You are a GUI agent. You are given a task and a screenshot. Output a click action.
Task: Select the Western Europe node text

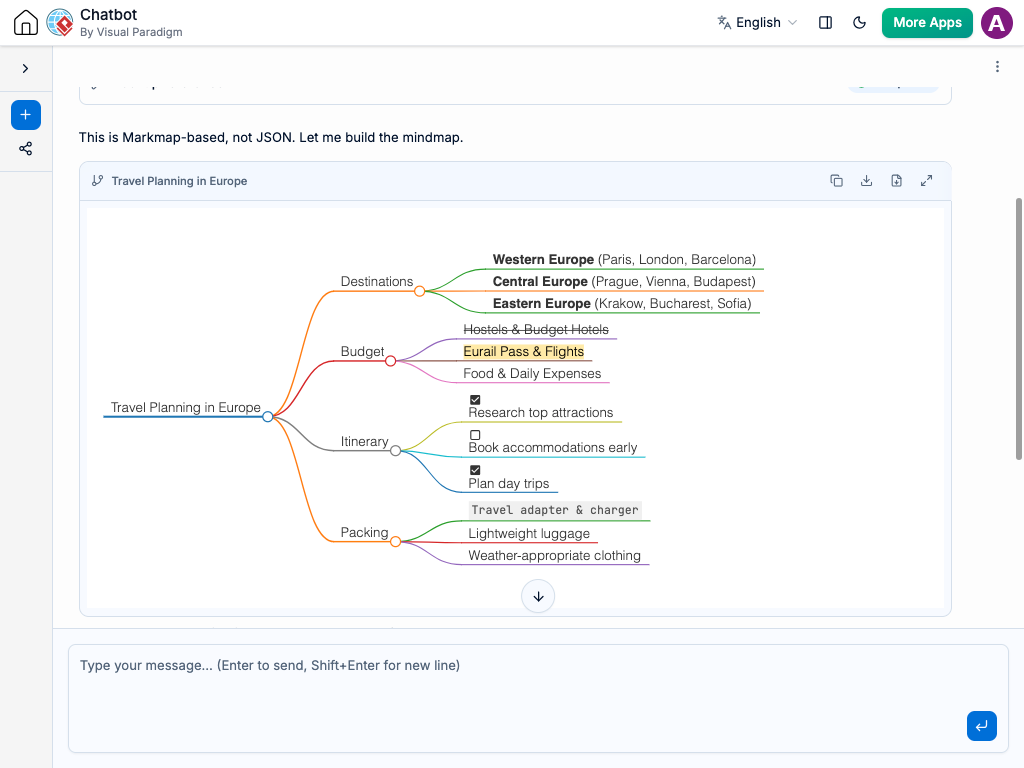tap(624, 259)
